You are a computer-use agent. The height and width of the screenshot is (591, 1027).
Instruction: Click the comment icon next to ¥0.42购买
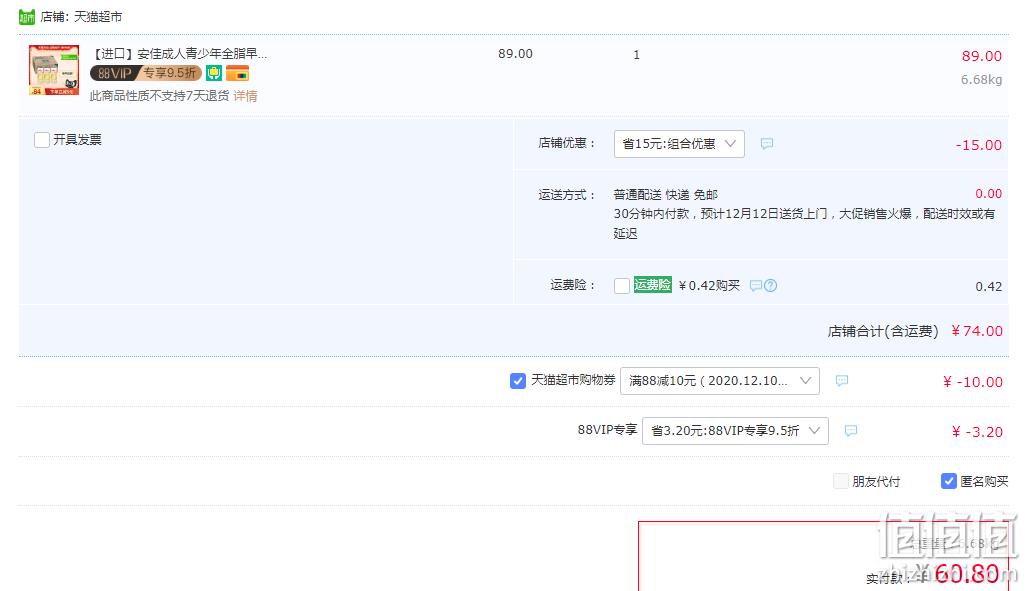pos(755,286)
